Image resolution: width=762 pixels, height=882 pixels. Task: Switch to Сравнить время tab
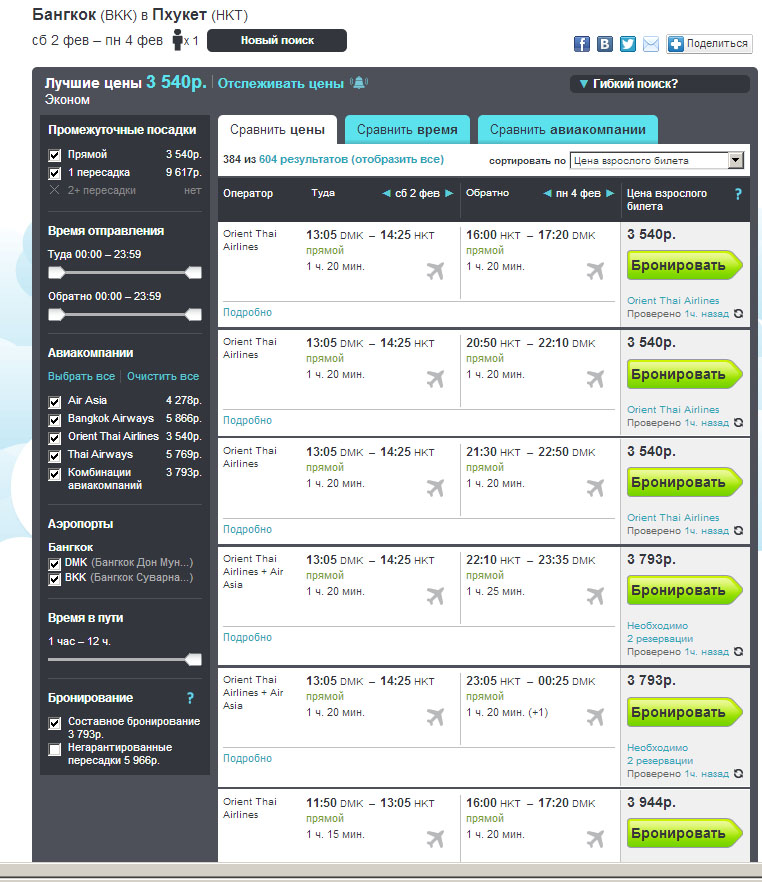[407, 130]
